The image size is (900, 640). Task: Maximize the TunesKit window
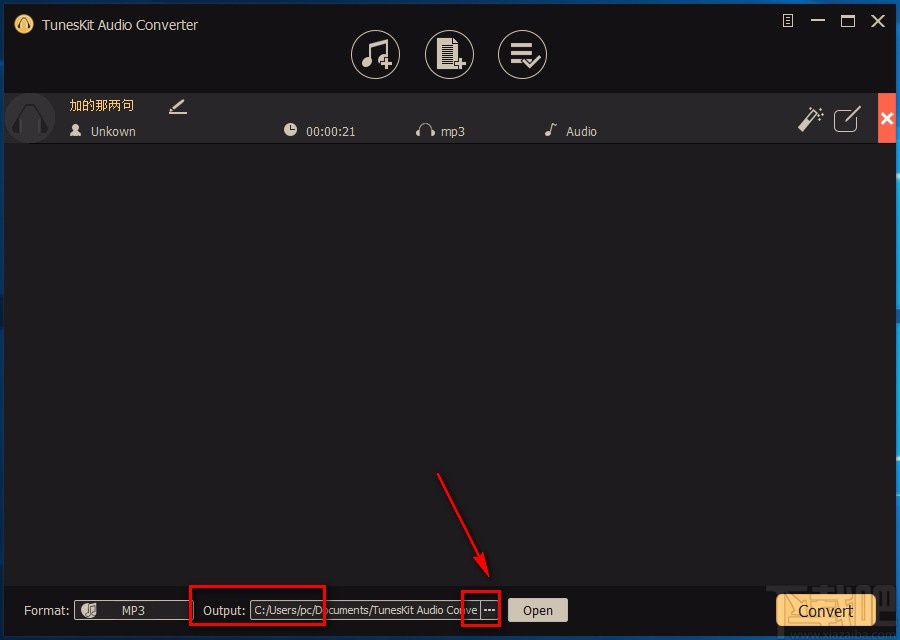point(848,21)
